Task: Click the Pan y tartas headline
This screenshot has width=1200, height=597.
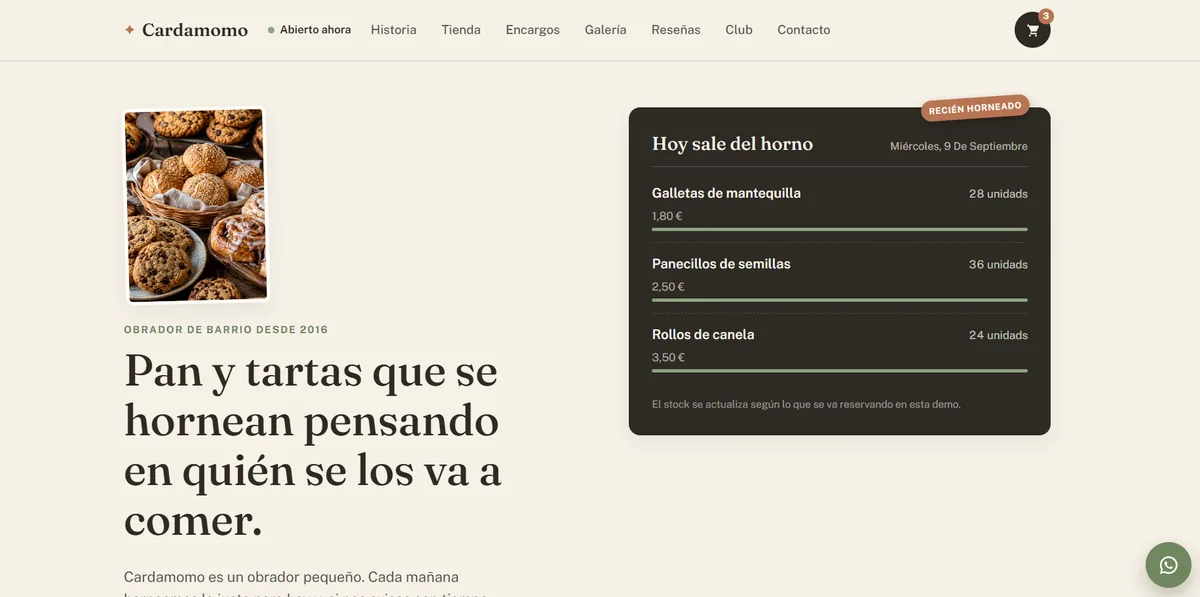Action: pyautogui.click(x=313, y=446)
